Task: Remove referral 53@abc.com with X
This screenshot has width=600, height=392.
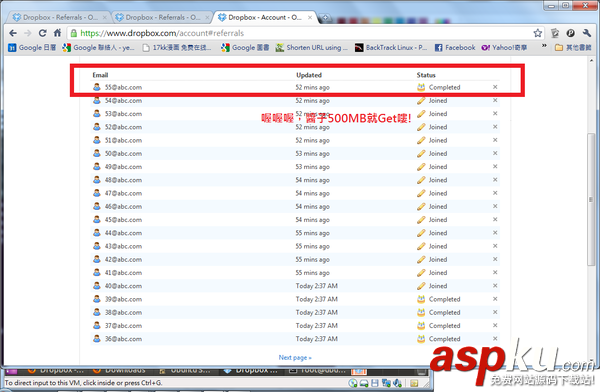Action: point(495,114)
